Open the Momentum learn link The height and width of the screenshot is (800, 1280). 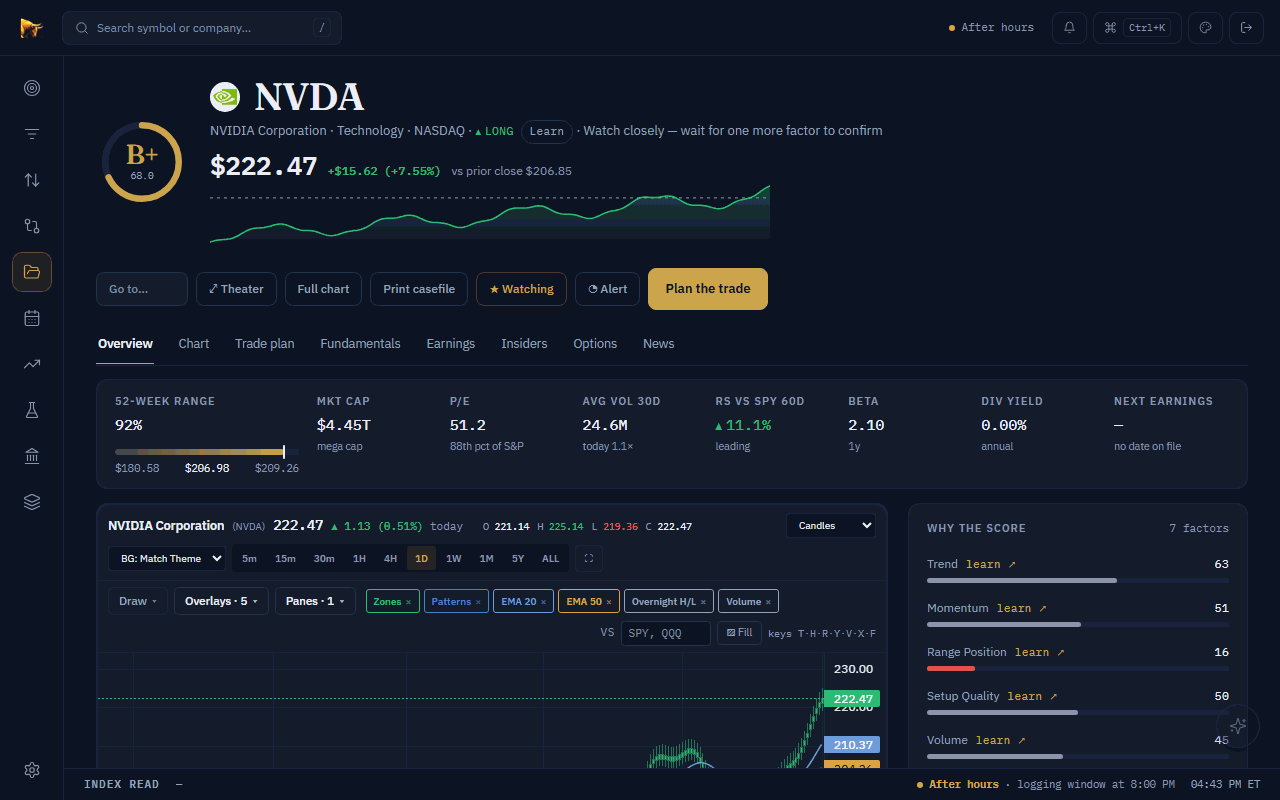(1022, 608)
